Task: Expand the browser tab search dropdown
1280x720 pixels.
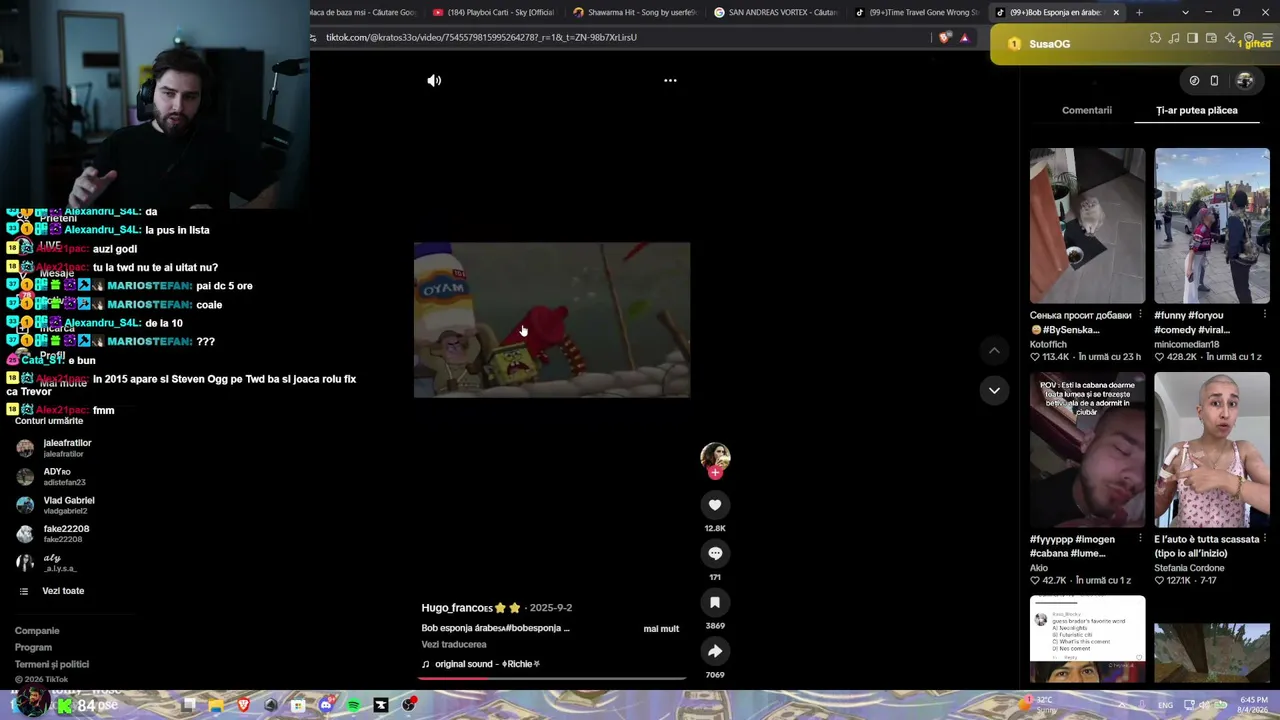Action: pyautogui.click(x=1185, y=12)
